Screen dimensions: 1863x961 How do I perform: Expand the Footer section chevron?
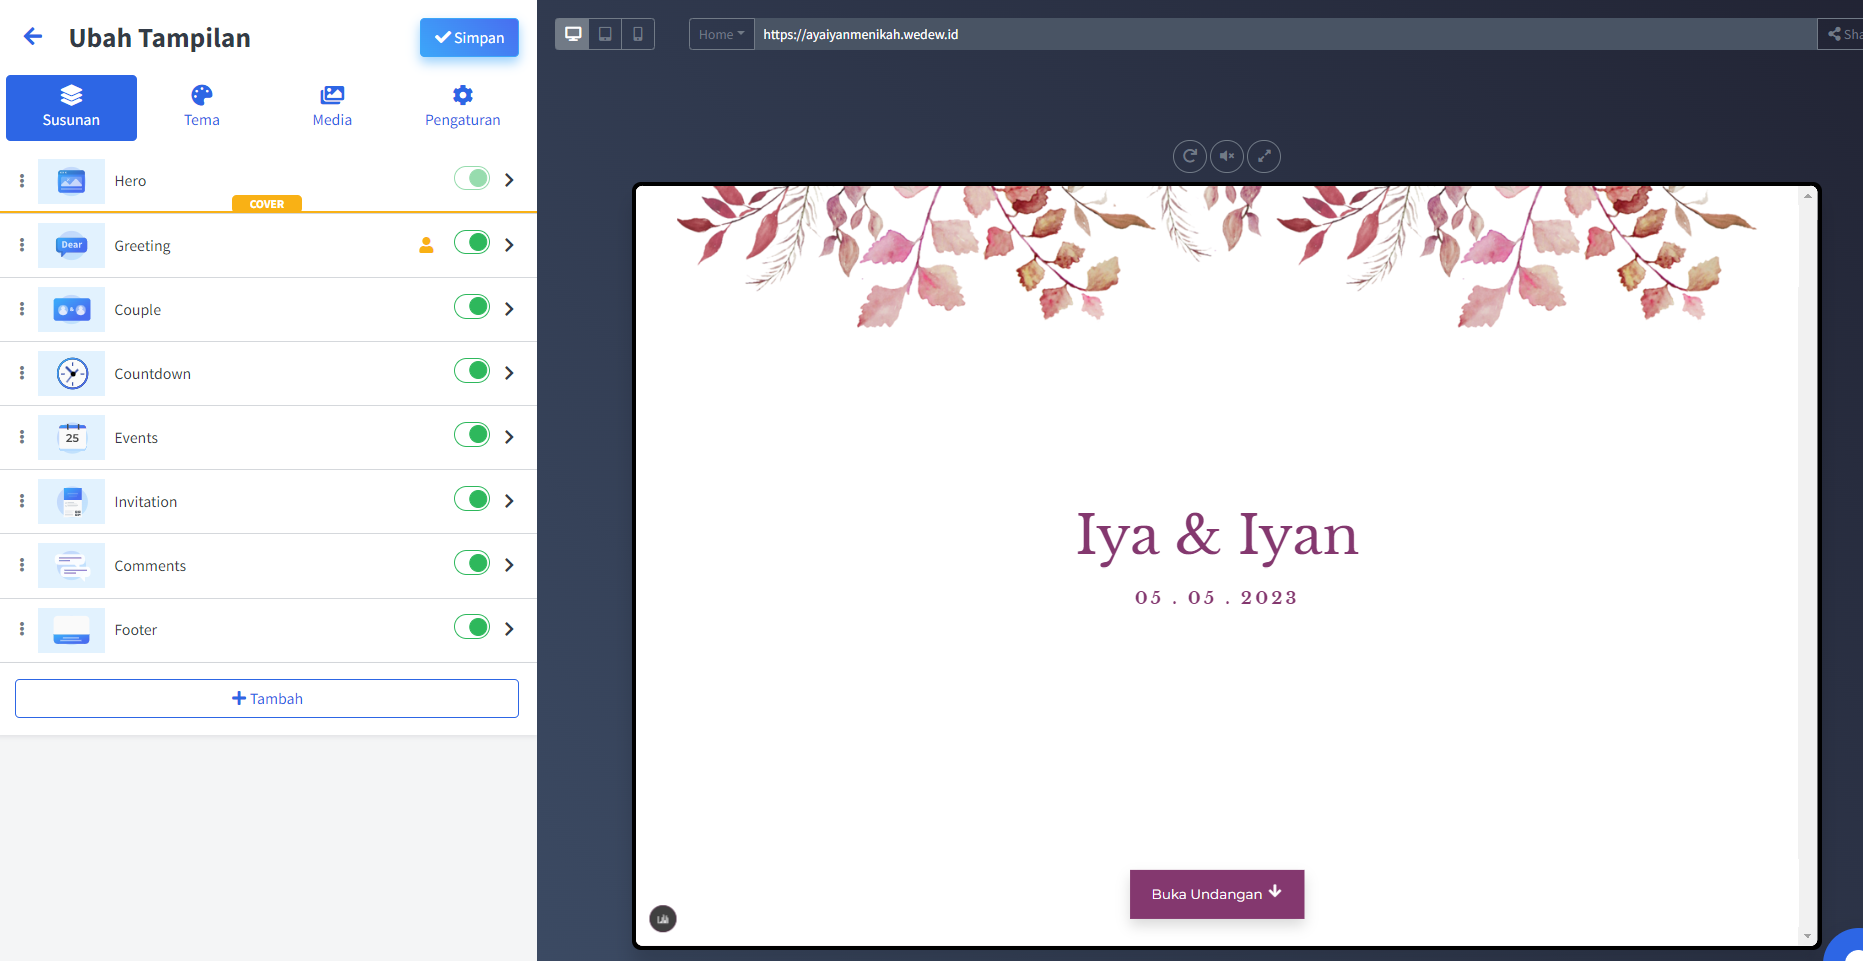point(509,629)
